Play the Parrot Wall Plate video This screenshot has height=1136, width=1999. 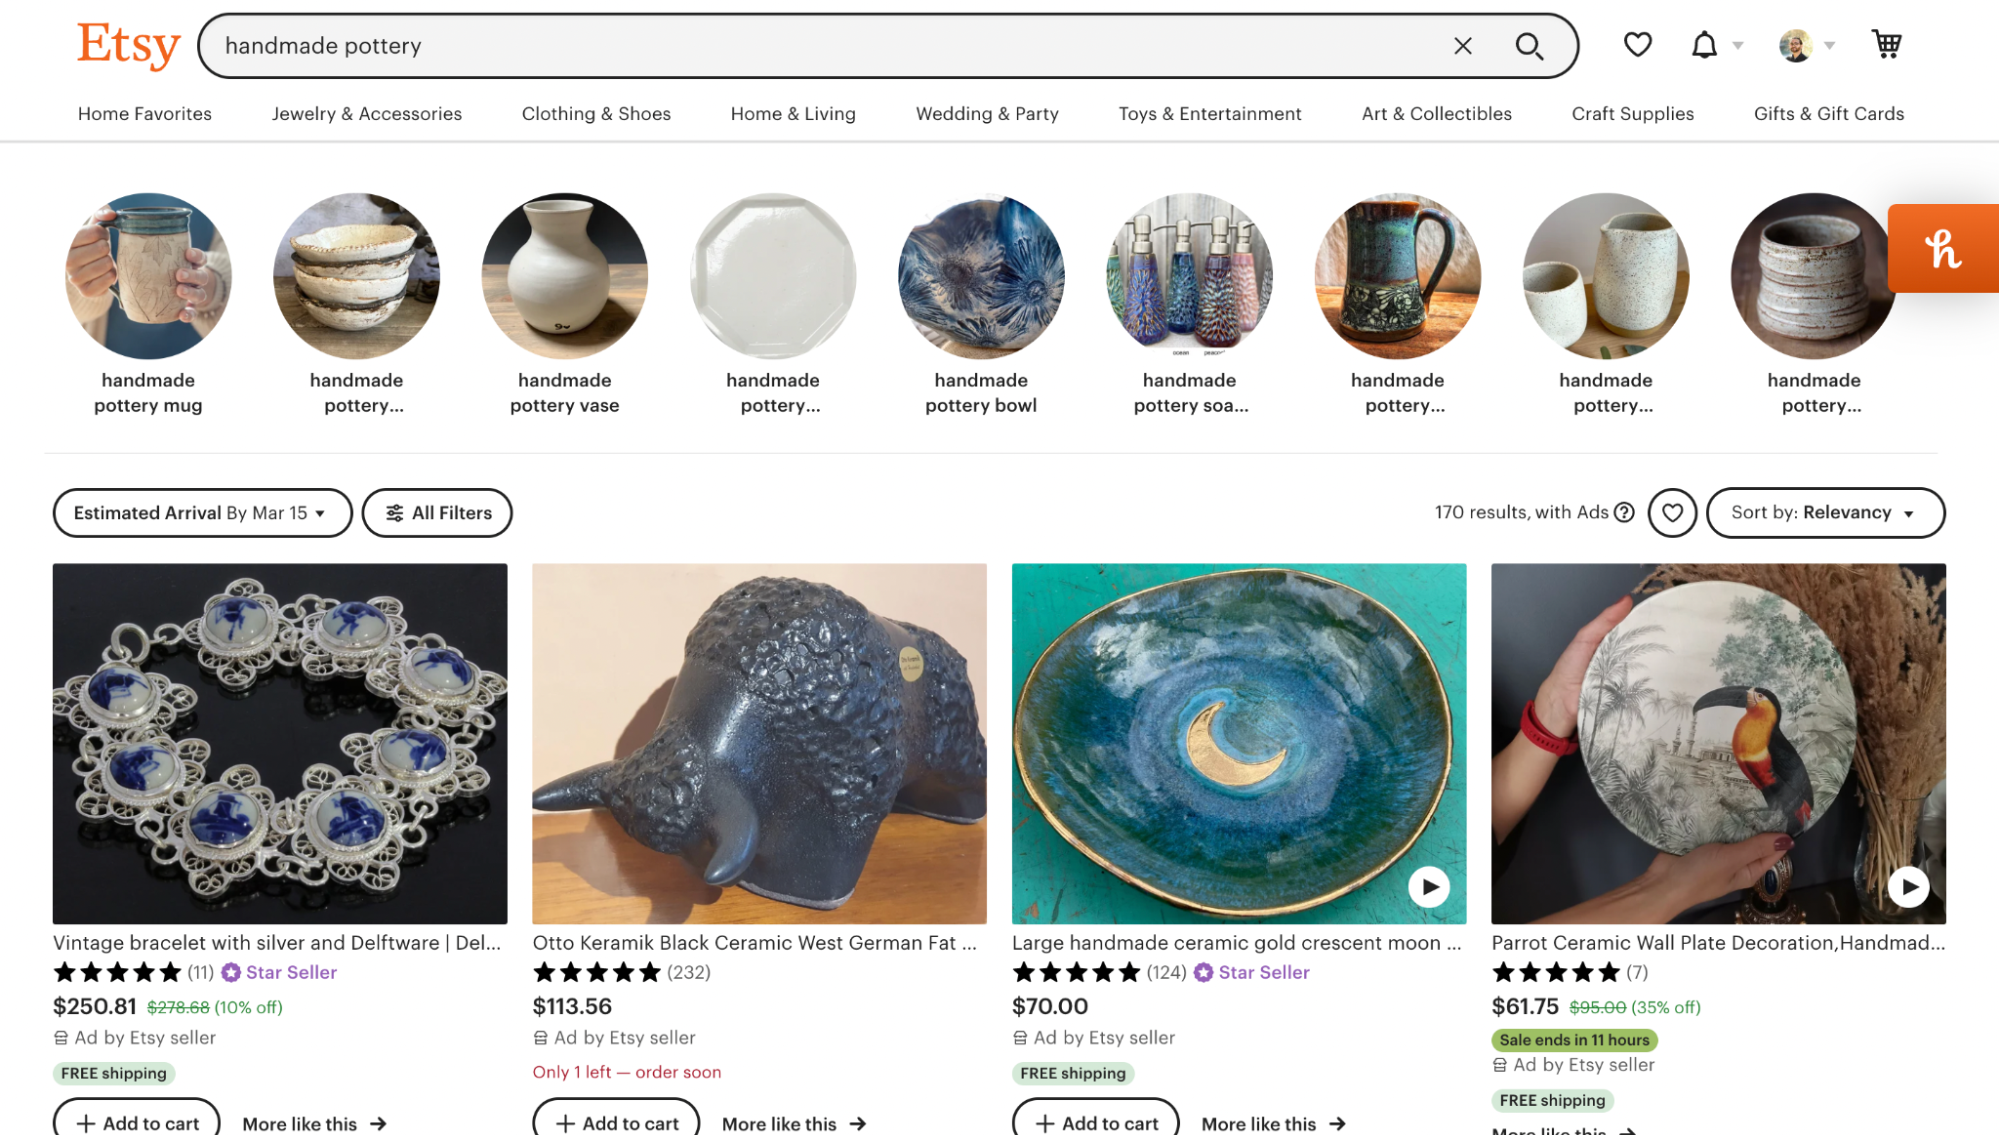(x=1908, y=887)
